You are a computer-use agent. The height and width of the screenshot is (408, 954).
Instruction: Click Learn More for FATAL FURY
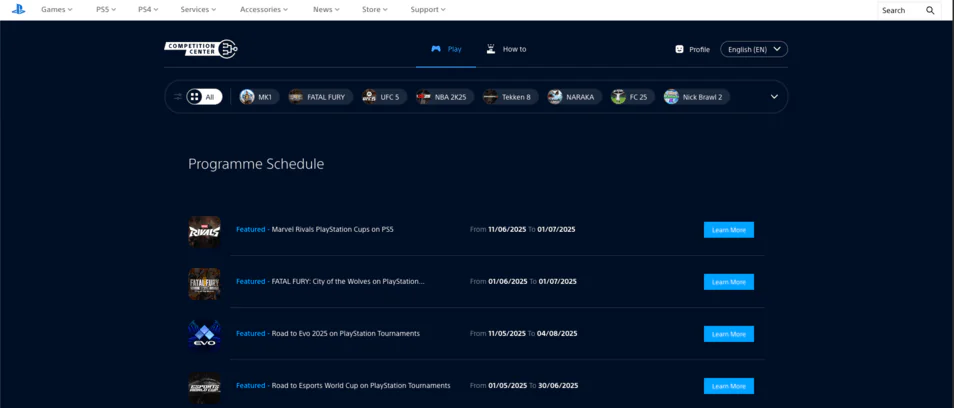729,282
